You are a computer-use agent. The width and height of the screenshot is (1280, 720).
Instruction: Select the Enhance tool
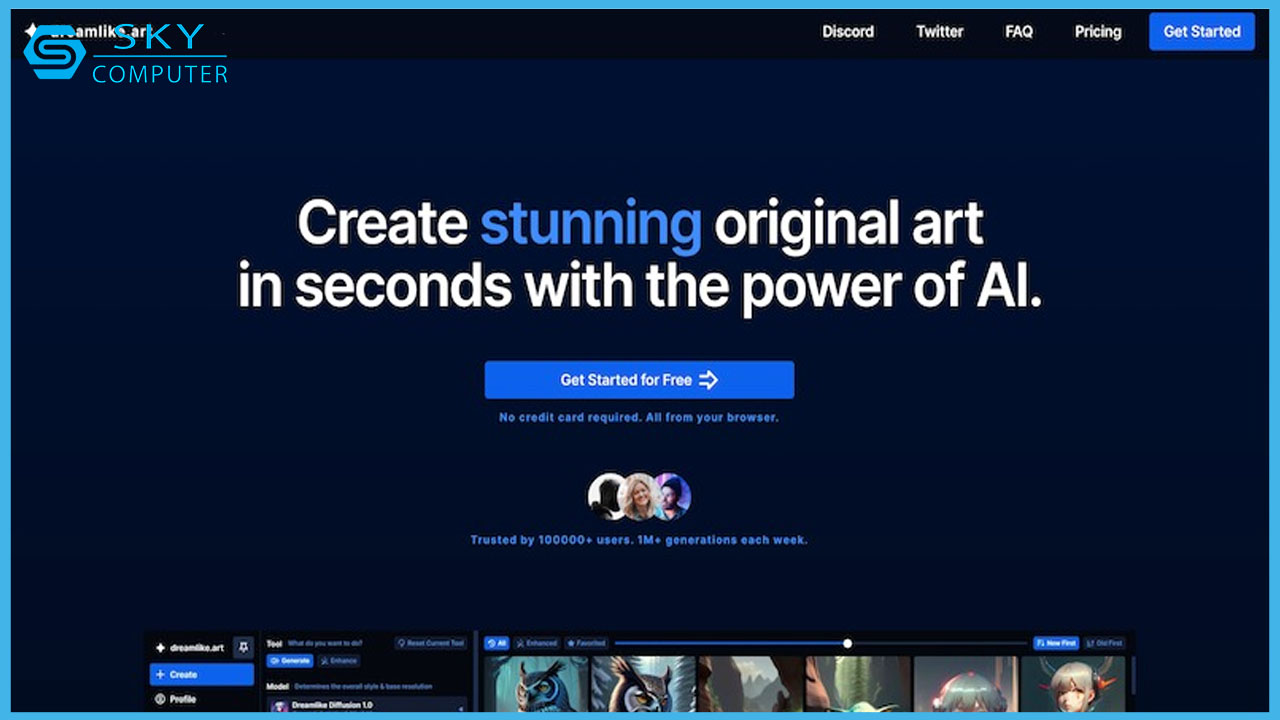(339, 661)
